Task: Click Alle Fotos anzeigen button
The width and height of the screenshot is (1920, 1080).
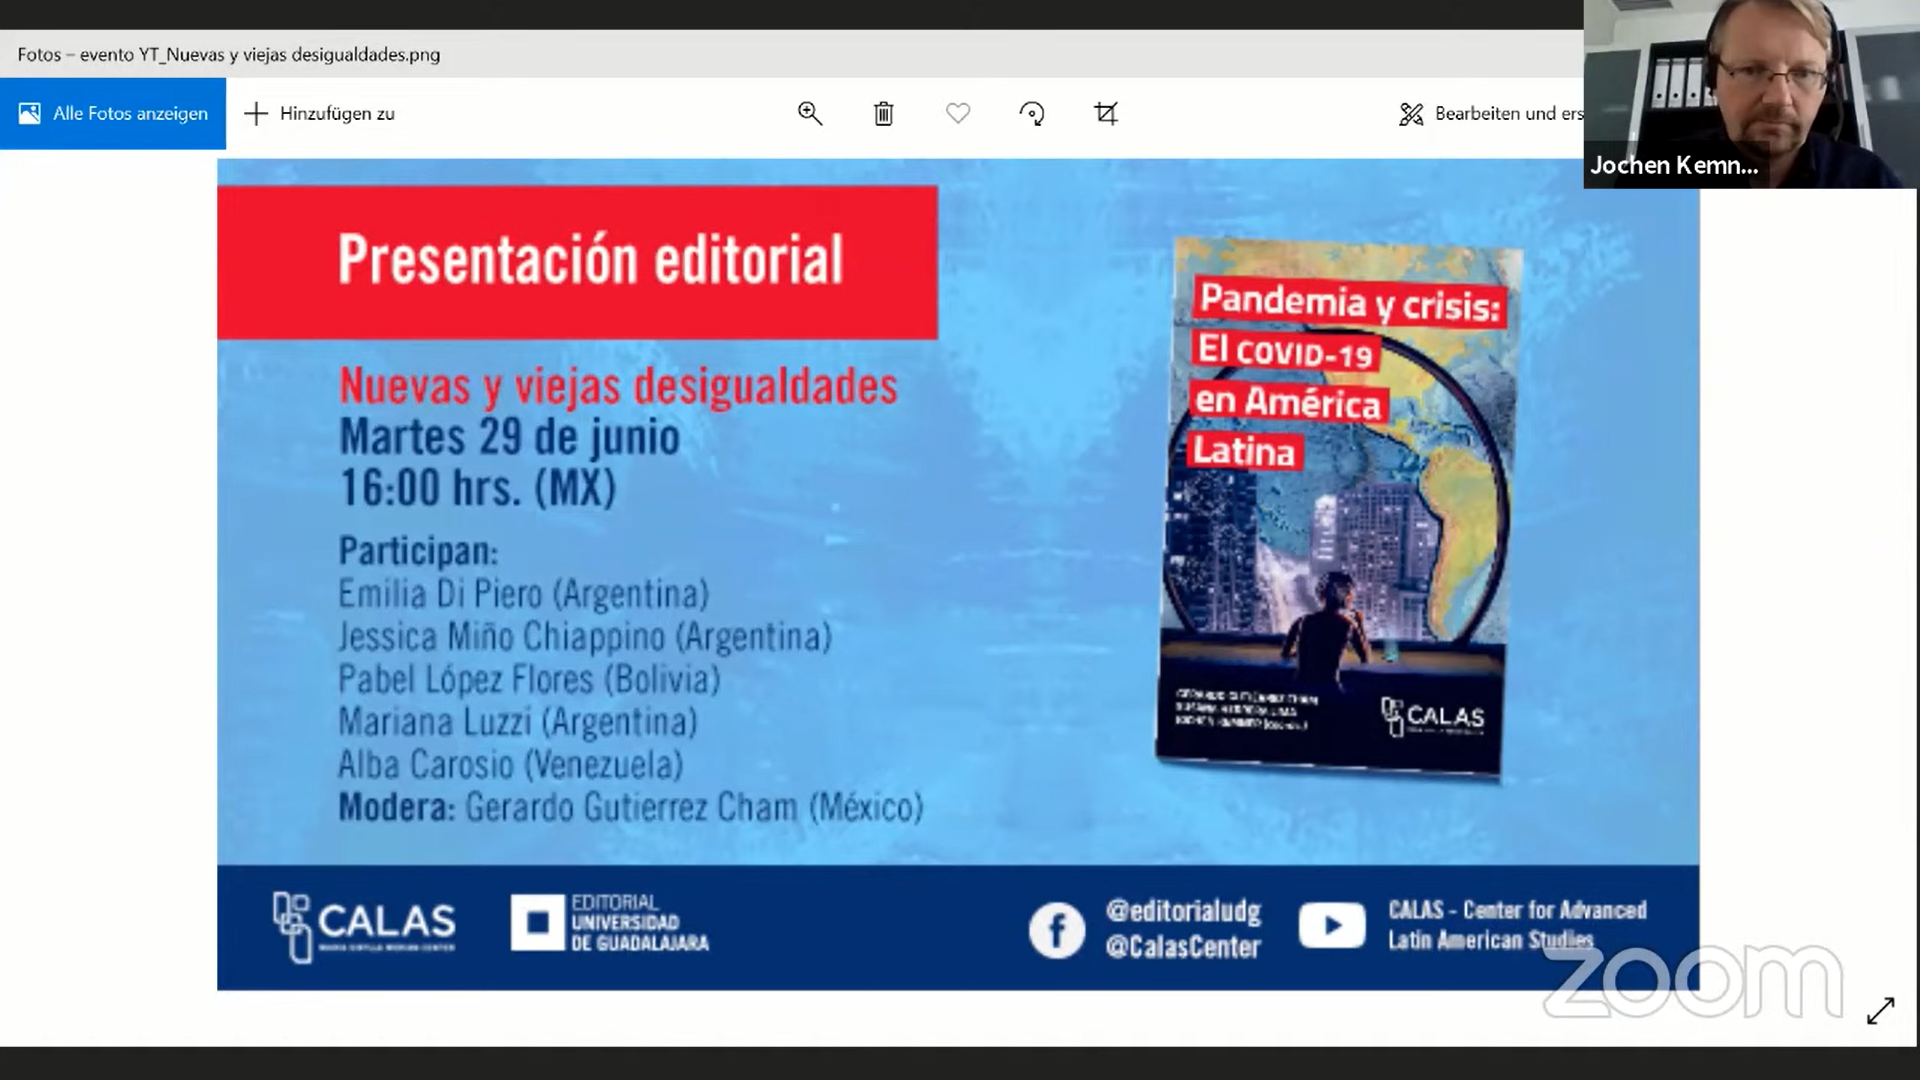Action: [x=113, y=114]
